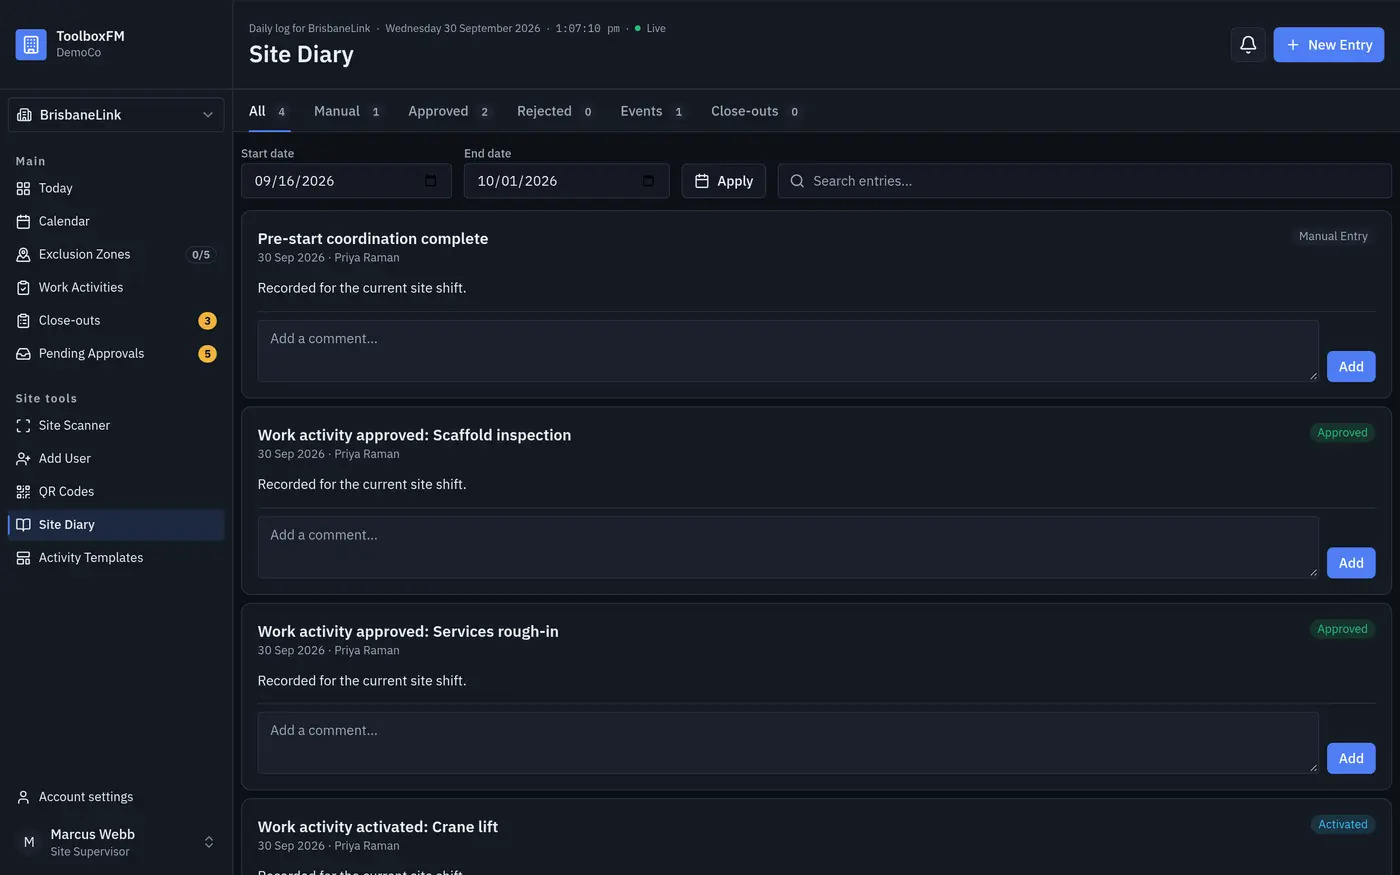Switch to the Rejected tab
Screen dimensions: 1400x875
tap(555, 111)
